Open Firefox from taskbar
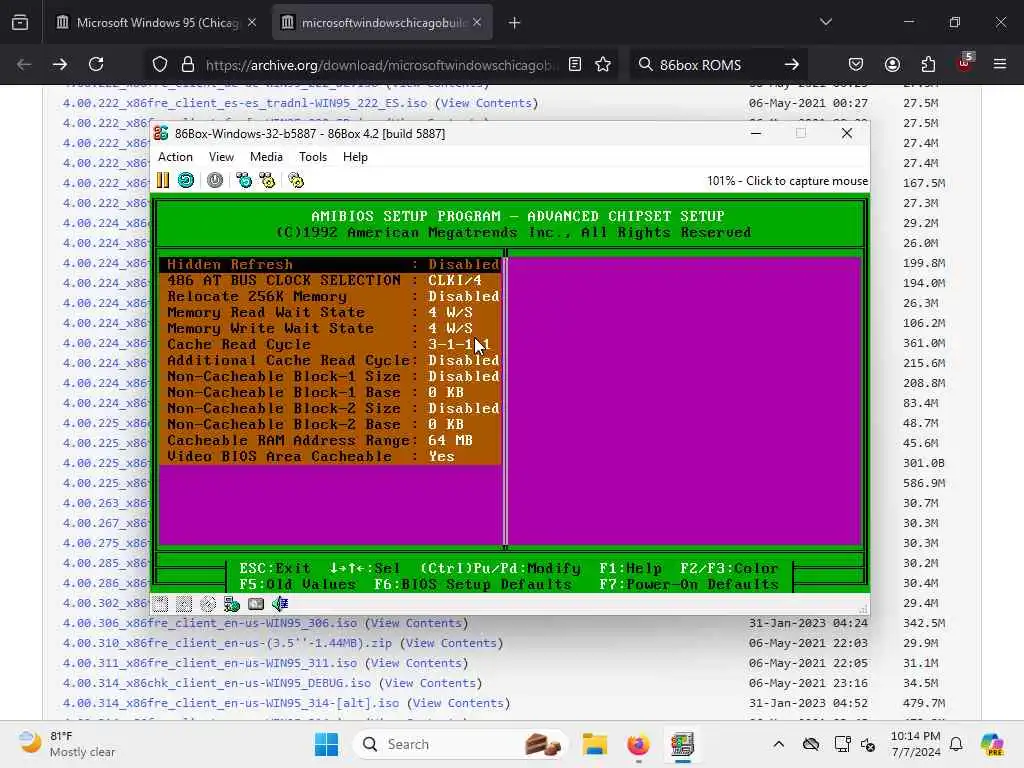Image resolution: width=1024 pixels, height=768 pixels. [638, 744]
